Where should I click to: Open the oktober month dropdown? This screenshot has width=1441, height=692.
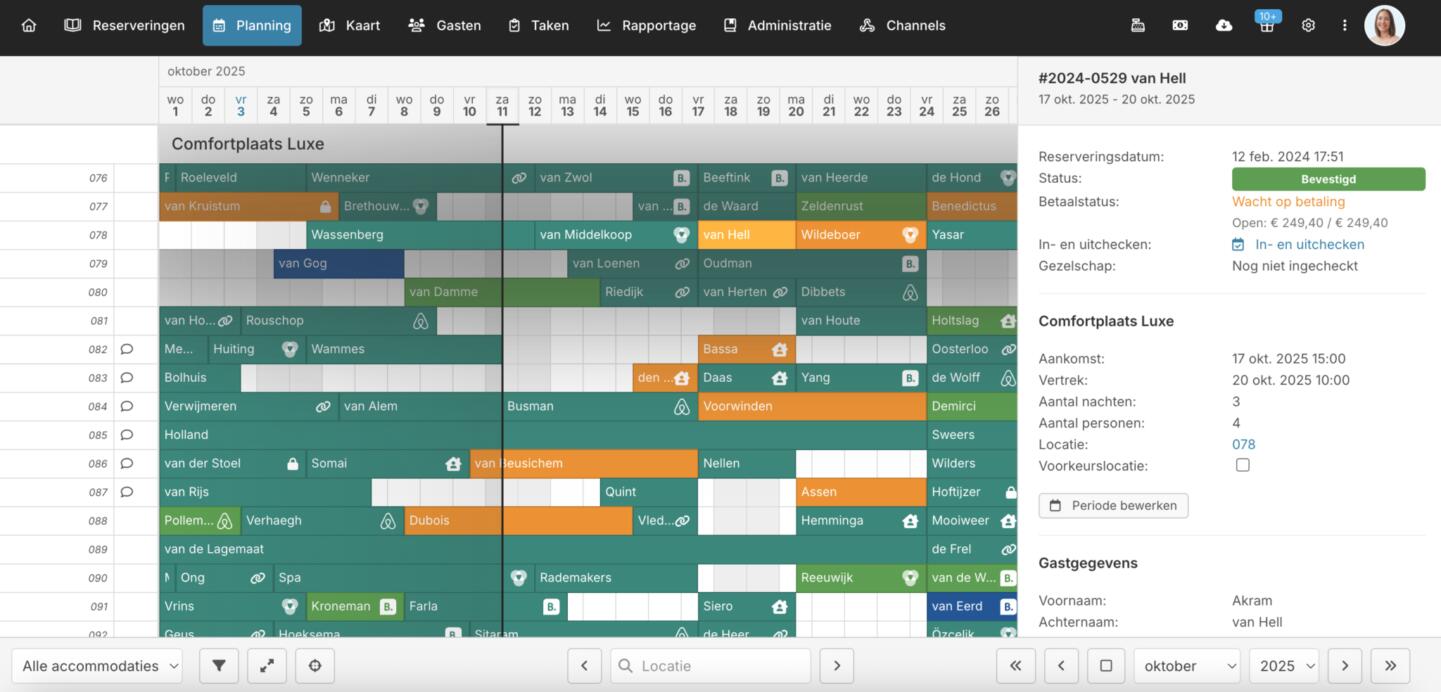pos(1187,666)
